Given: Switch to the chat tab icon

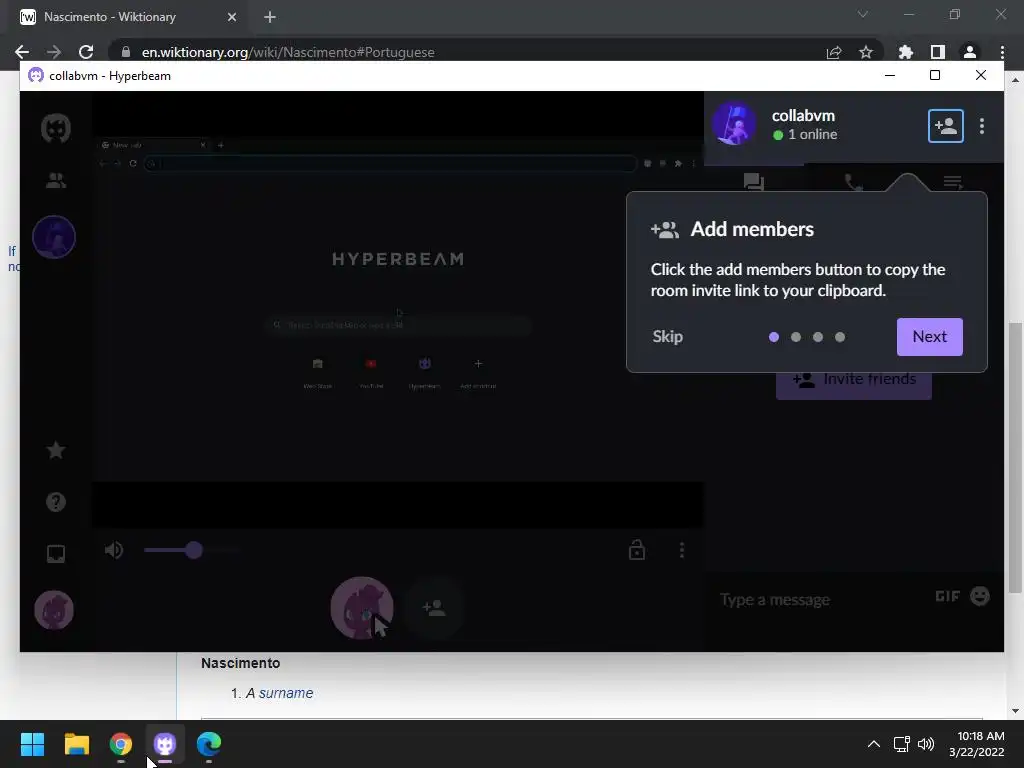Looking at the screenshot, I should 754,182.
